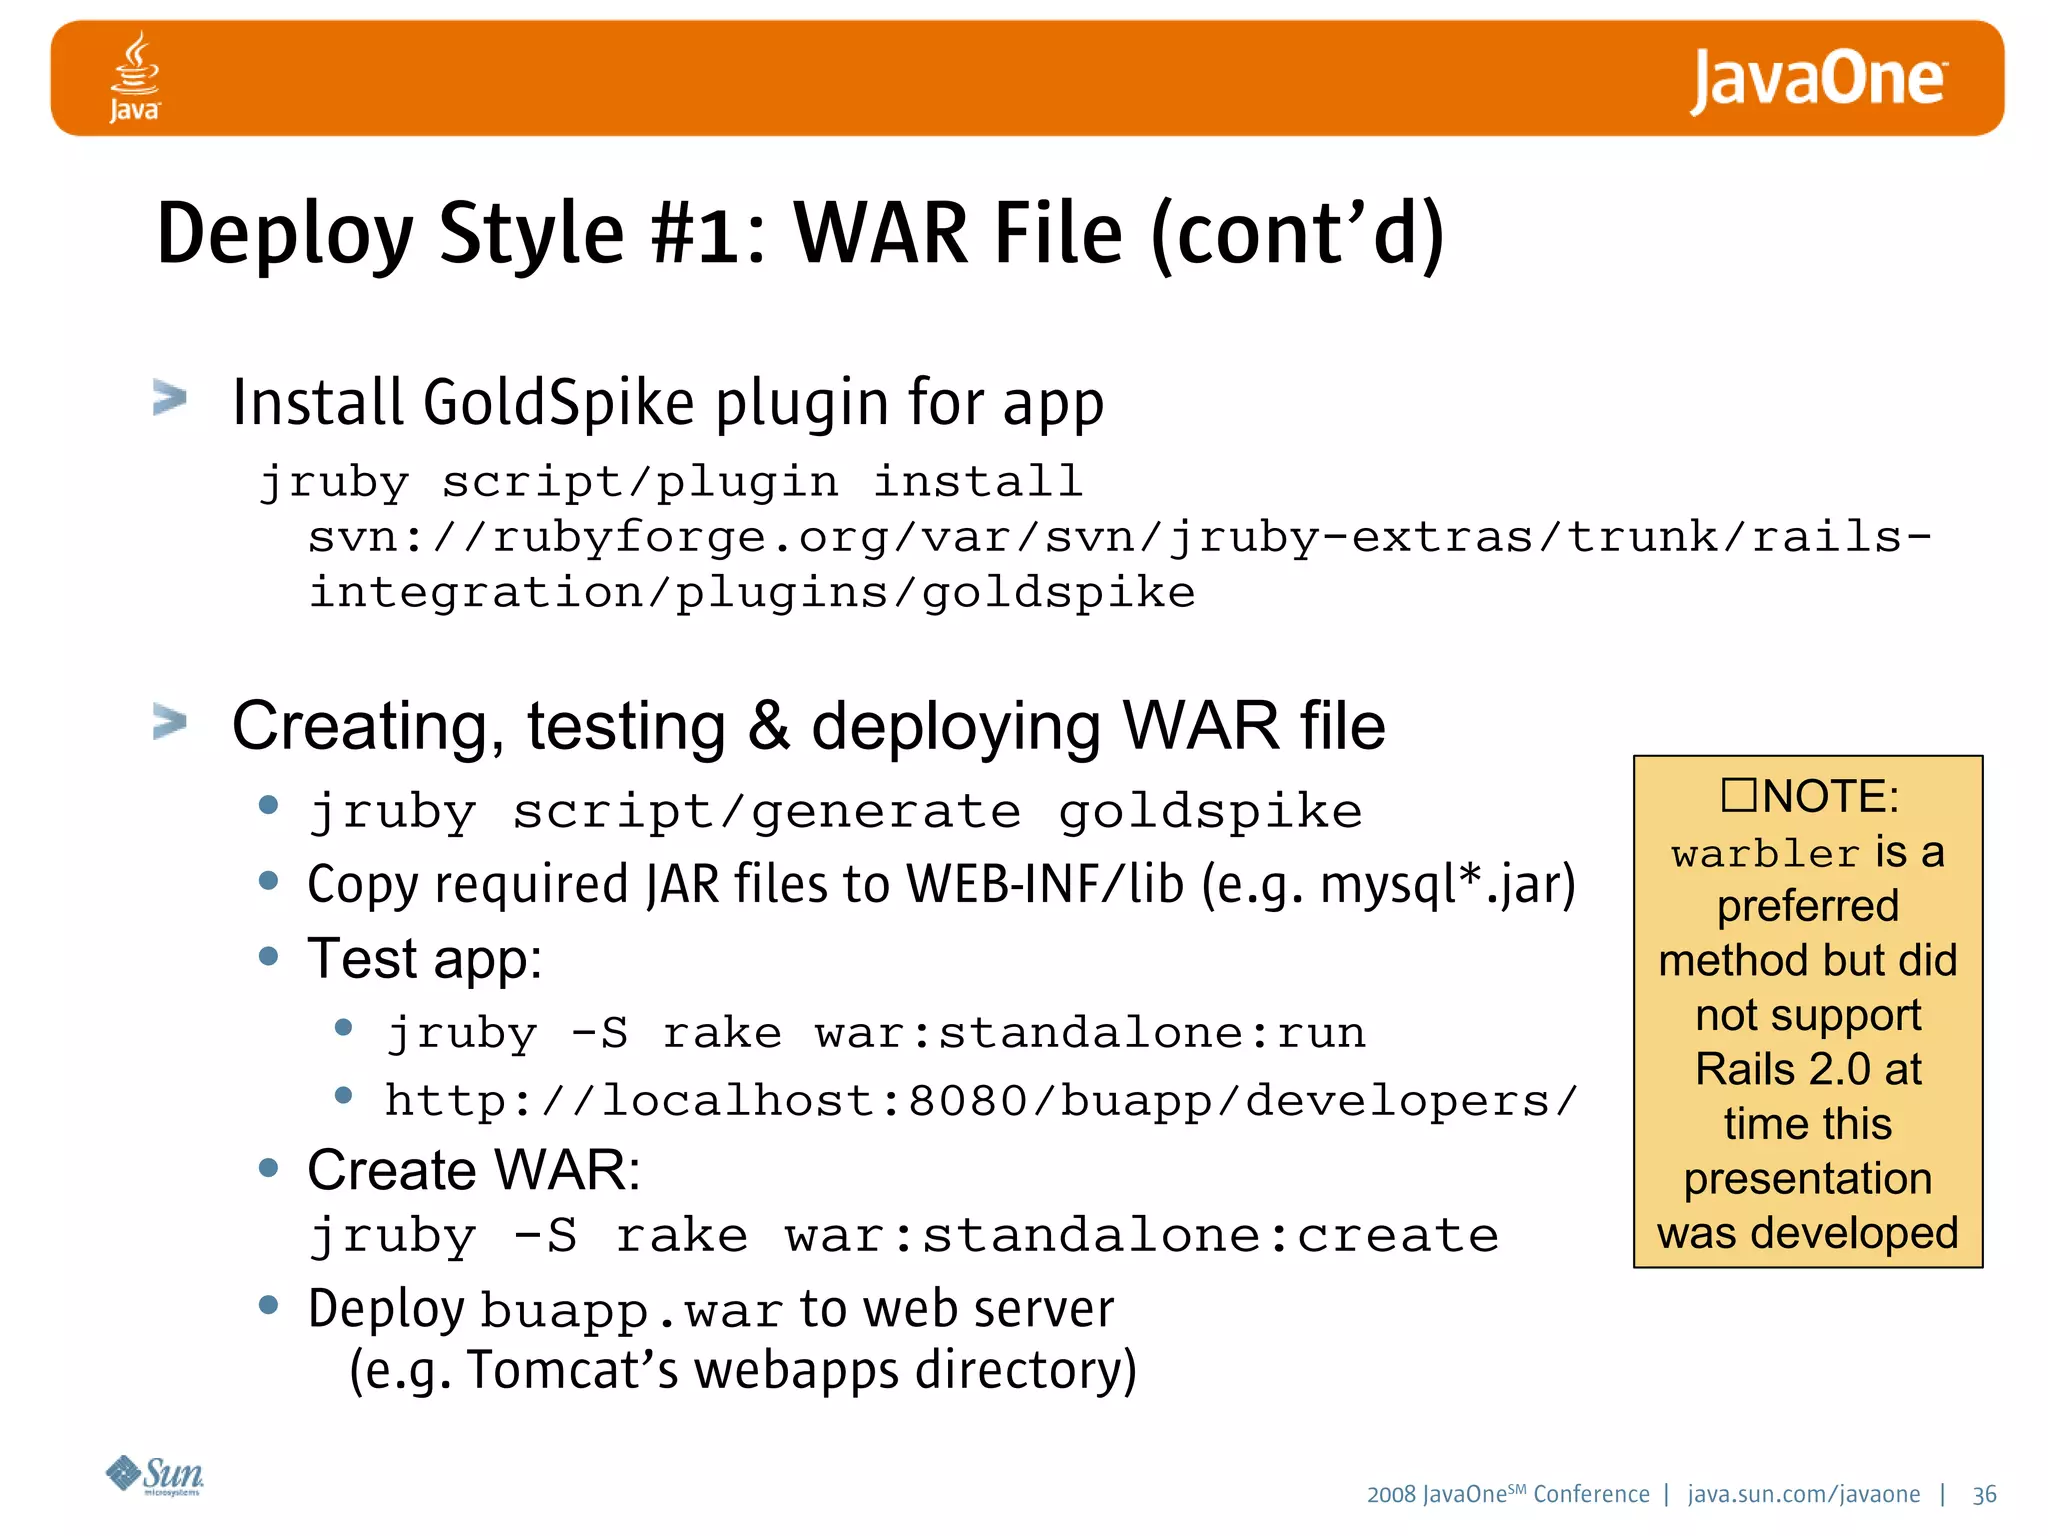Click the orange header banner
Image resolution: width=2048 pixels, height=1536 pixels.
click(x=1000, y=78)
